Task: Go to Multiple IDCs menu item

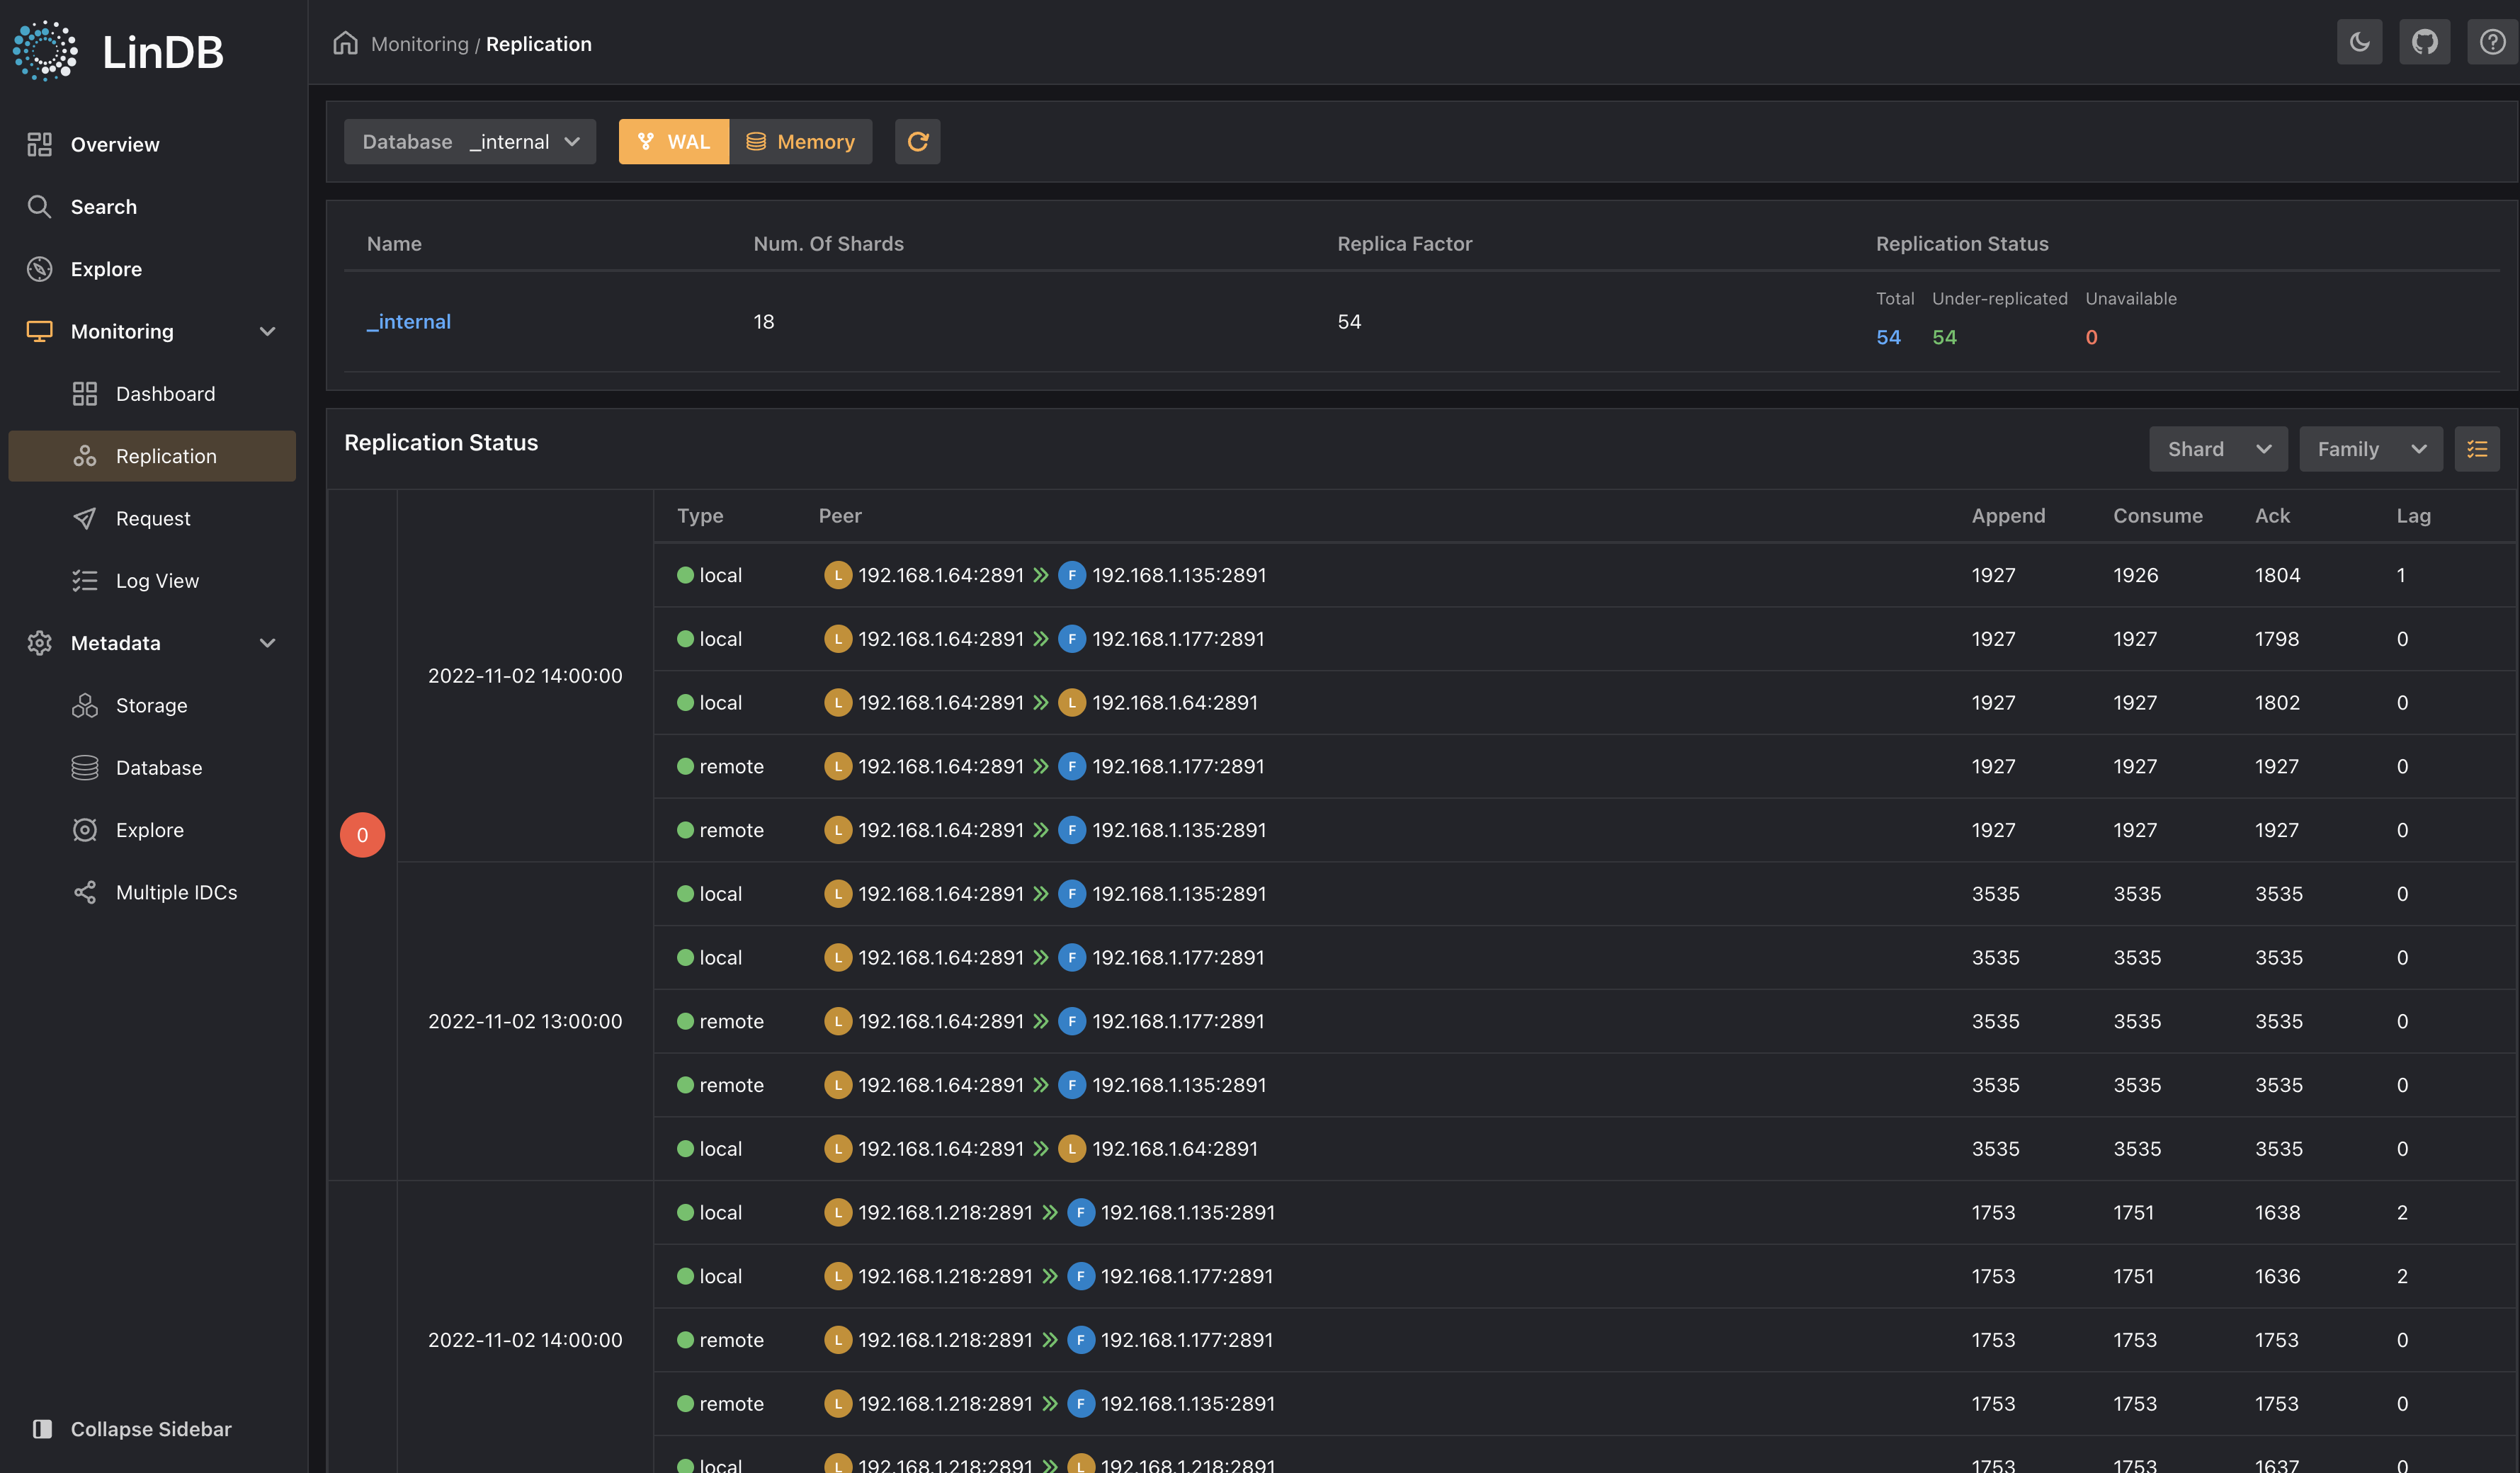Action: (176, 892)
